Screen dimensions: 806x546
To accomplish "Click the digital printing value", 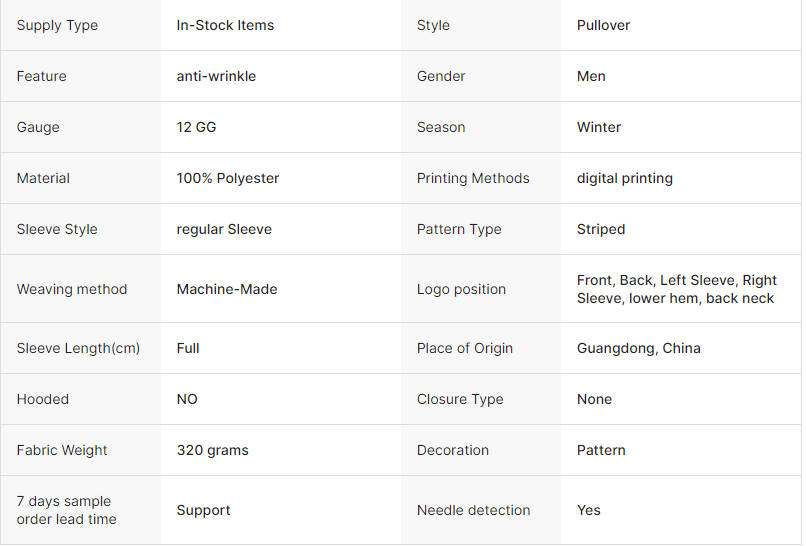I will pos(625,178).
